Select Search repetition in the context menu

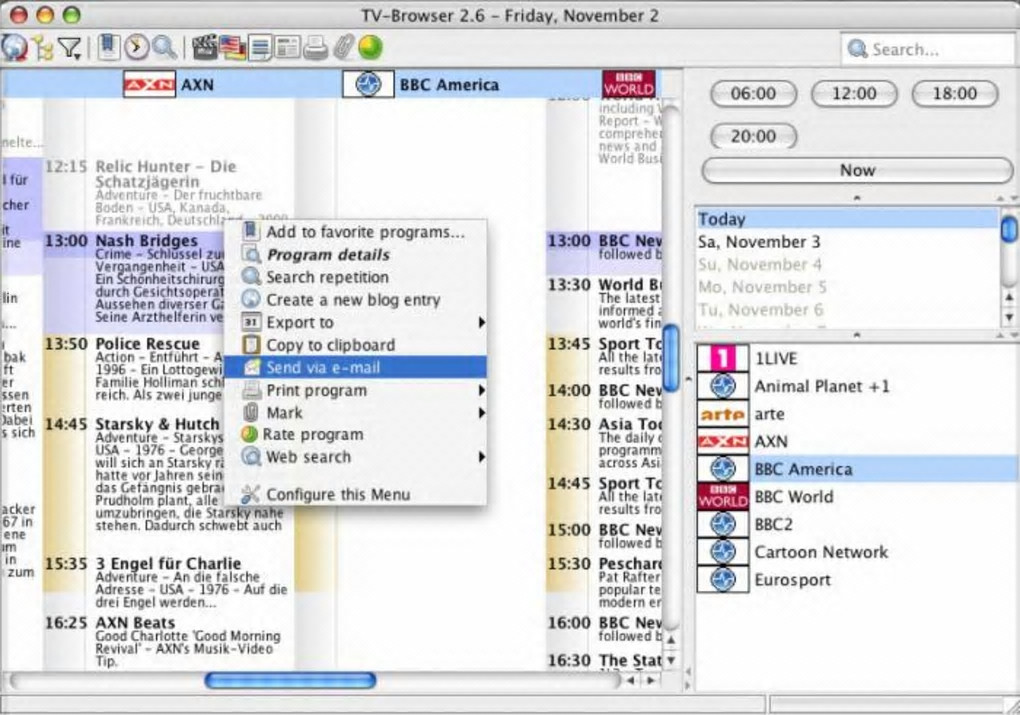pos(355,277)
